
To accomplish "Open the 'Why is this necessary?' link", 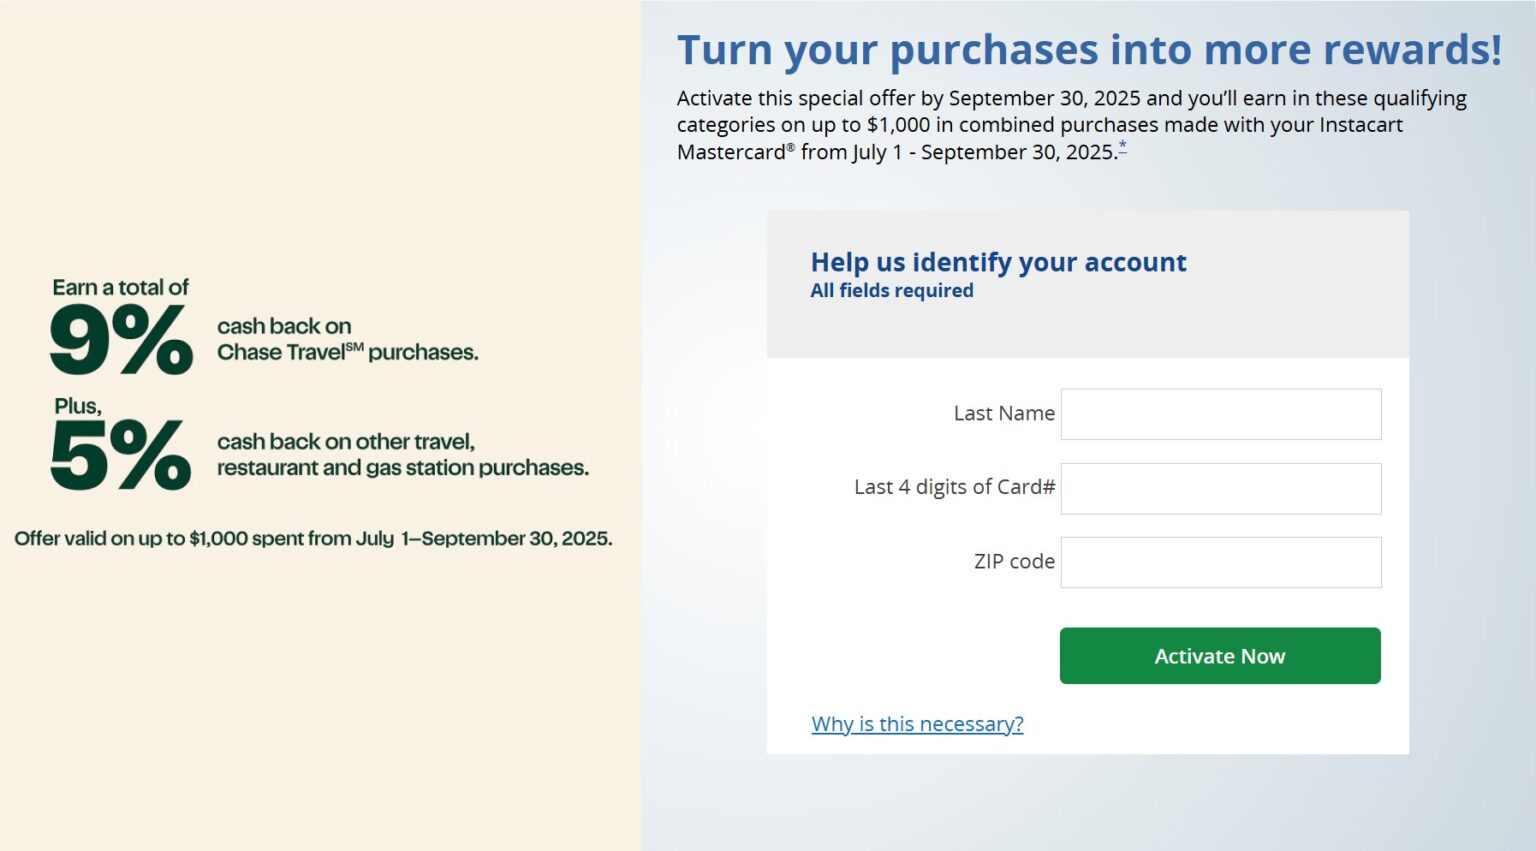I will [916, 723].
